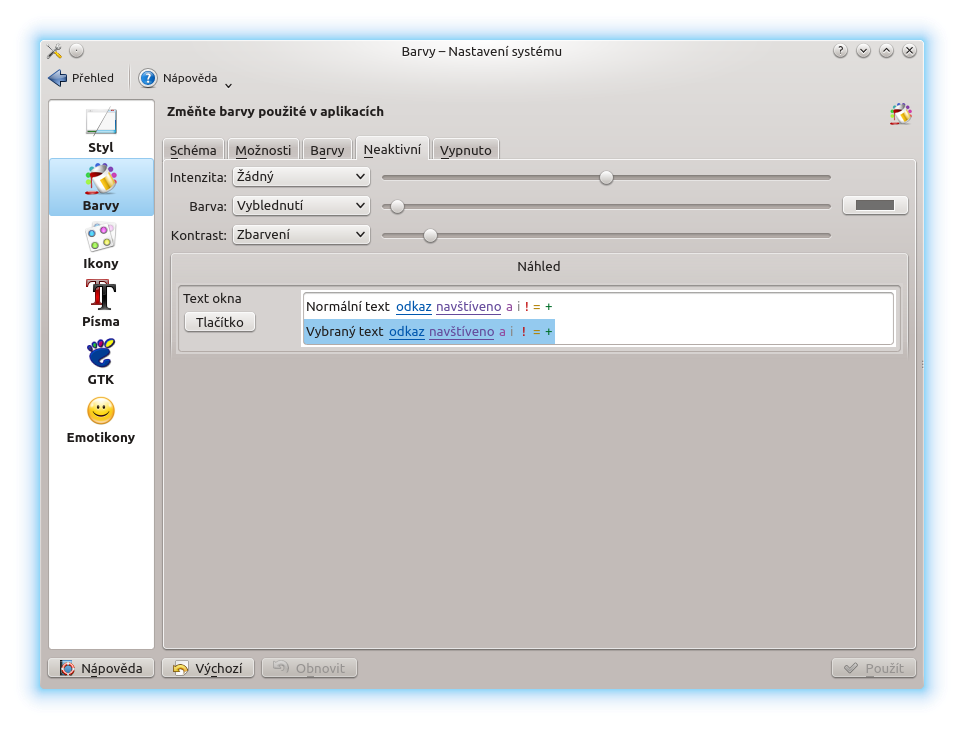The image size is (964, 729).
Task: Switch to the Schéma tab
Action: pyautogui.click(x=193, y=150)
